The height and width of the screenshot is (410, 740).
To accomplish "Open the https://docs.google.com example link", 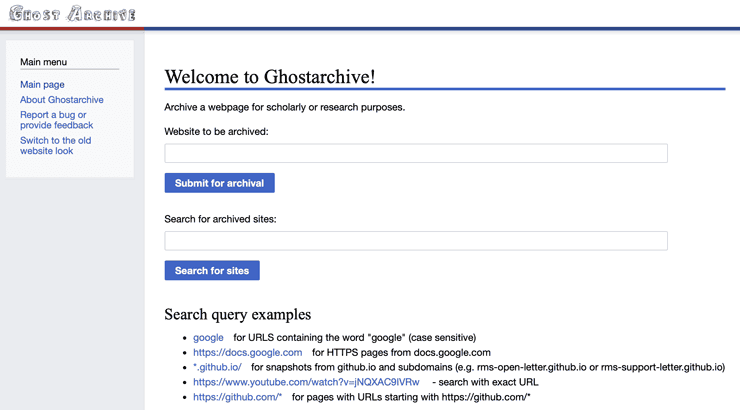I will click(x=247, y=353).
